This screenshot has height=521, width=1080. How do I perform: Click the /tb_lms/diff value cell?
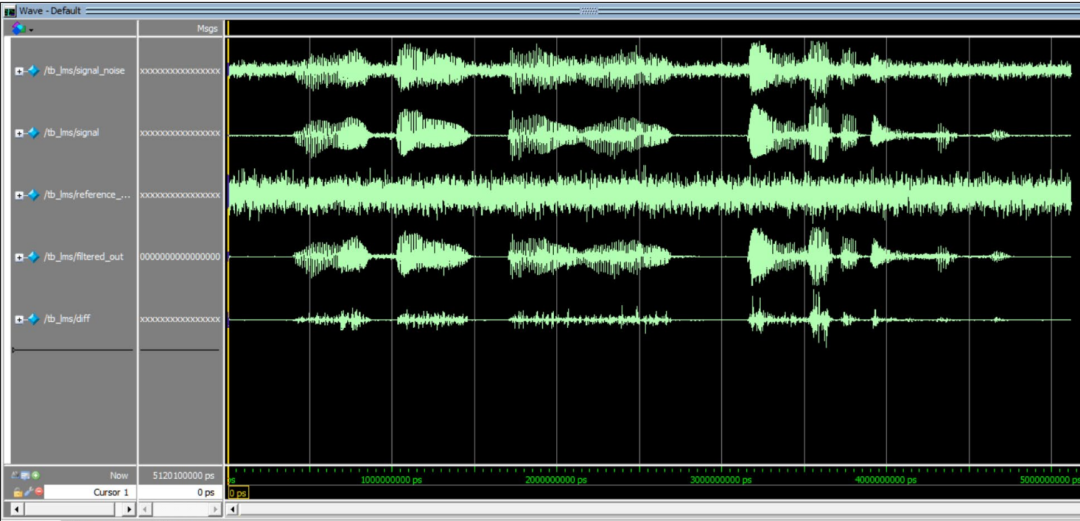tap(180, 319)
